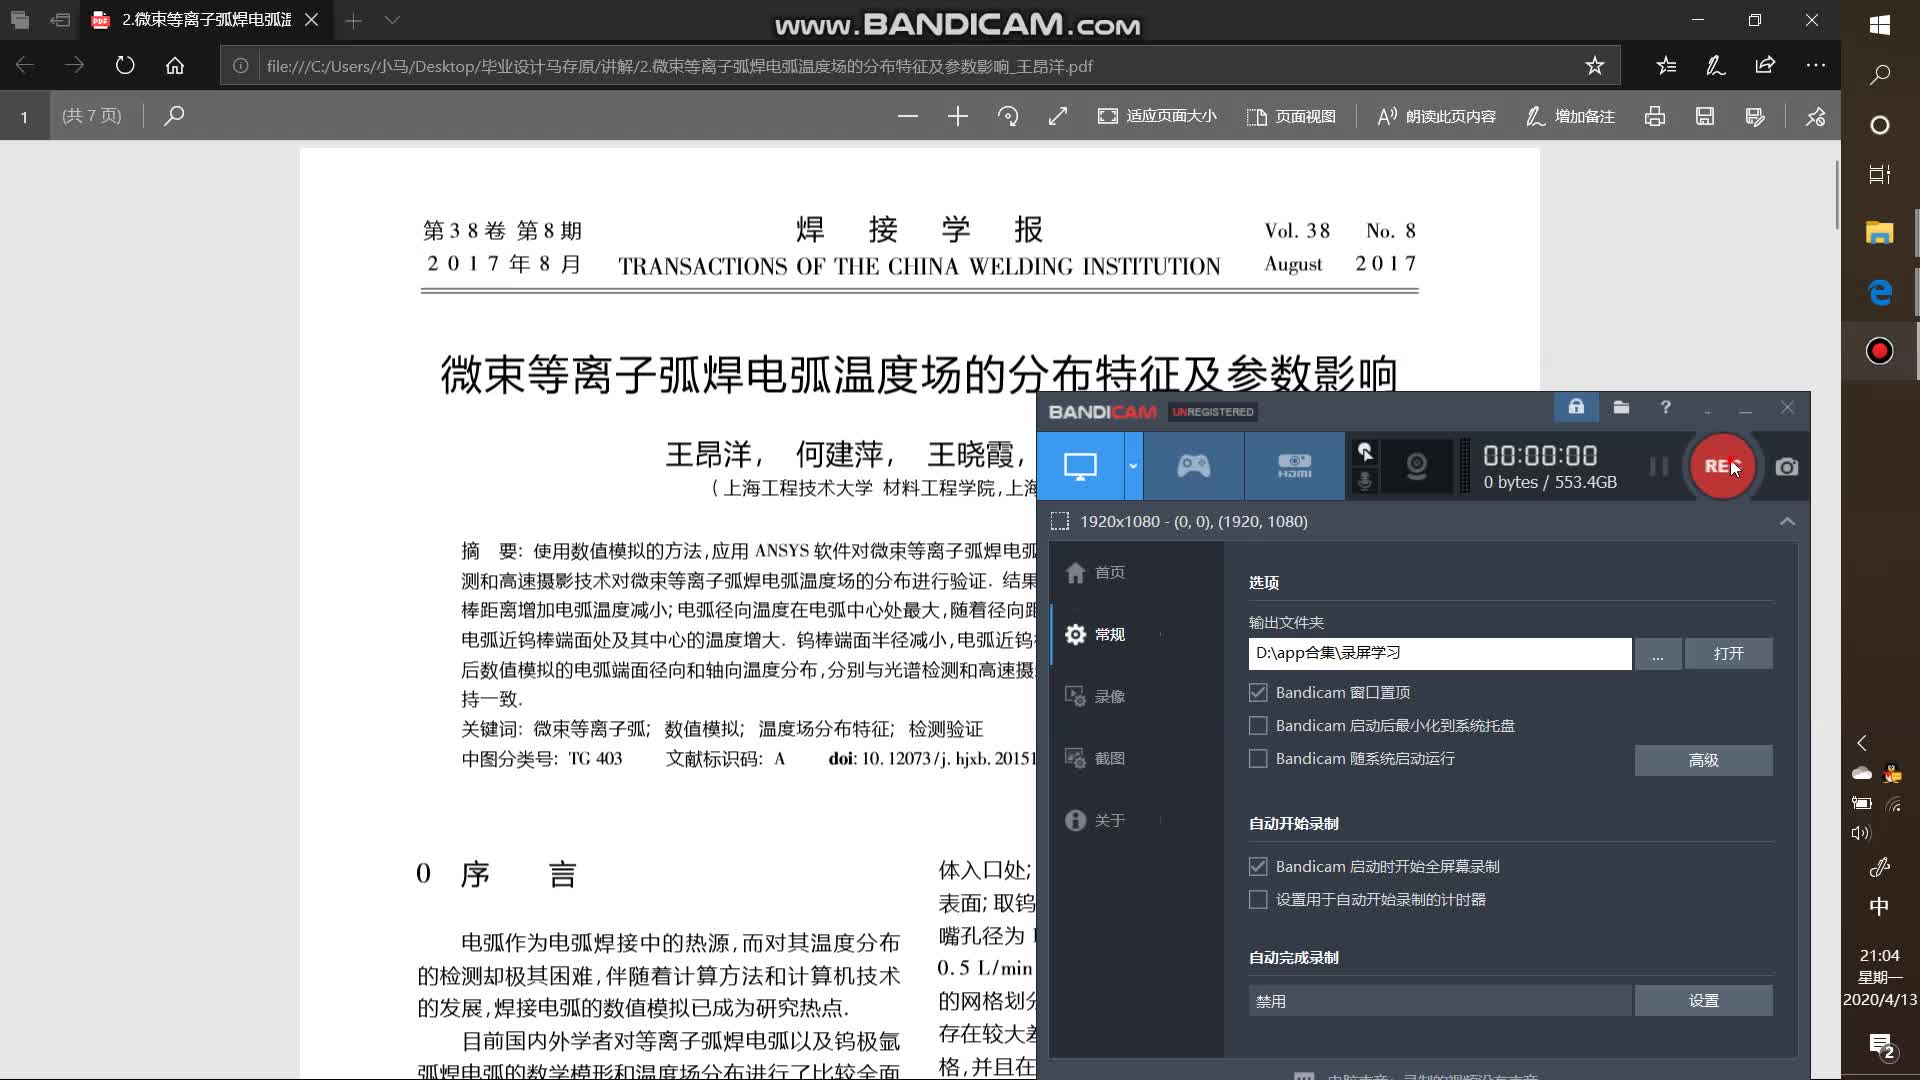Open Edge favorites hub
Screen dimensions: 1920x1080
pyautogui.click(x=1666, y=66)
